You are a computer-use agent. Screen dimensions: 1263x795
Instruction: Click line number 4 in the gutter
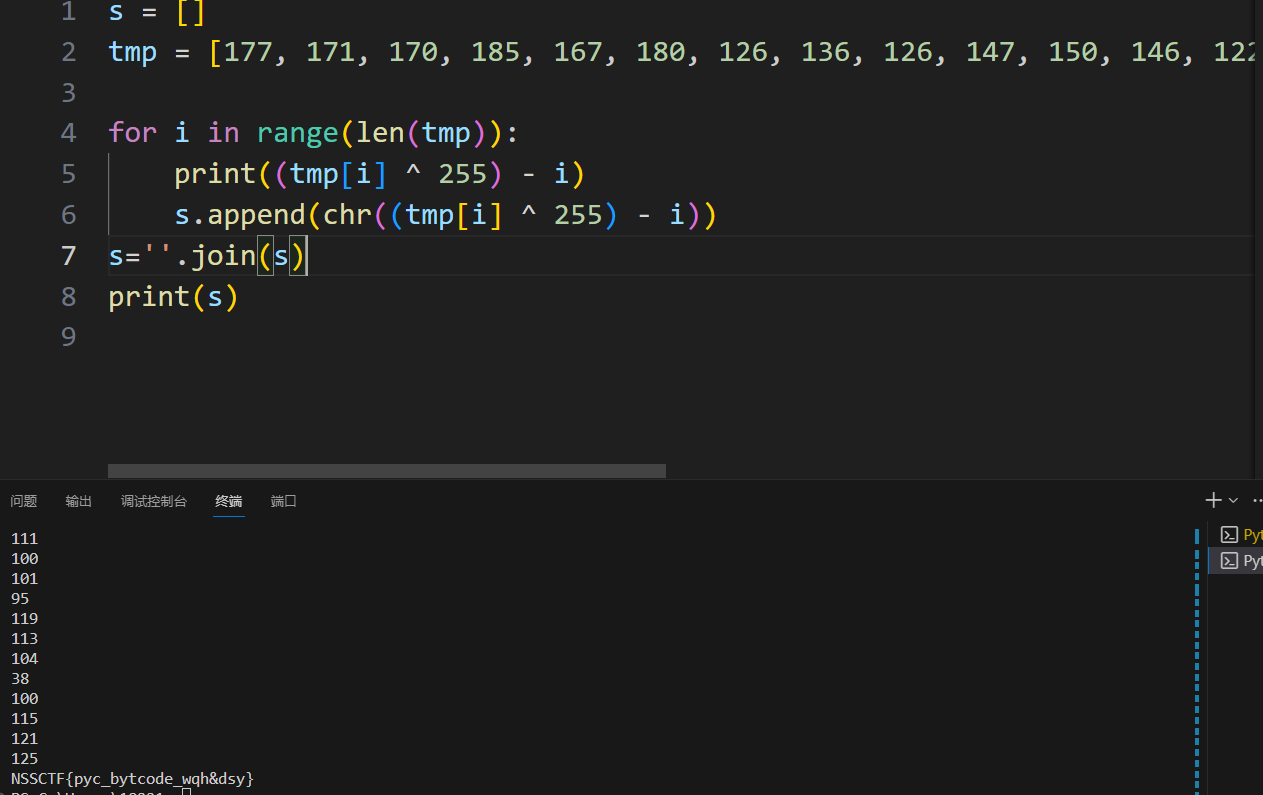(68, 133)
